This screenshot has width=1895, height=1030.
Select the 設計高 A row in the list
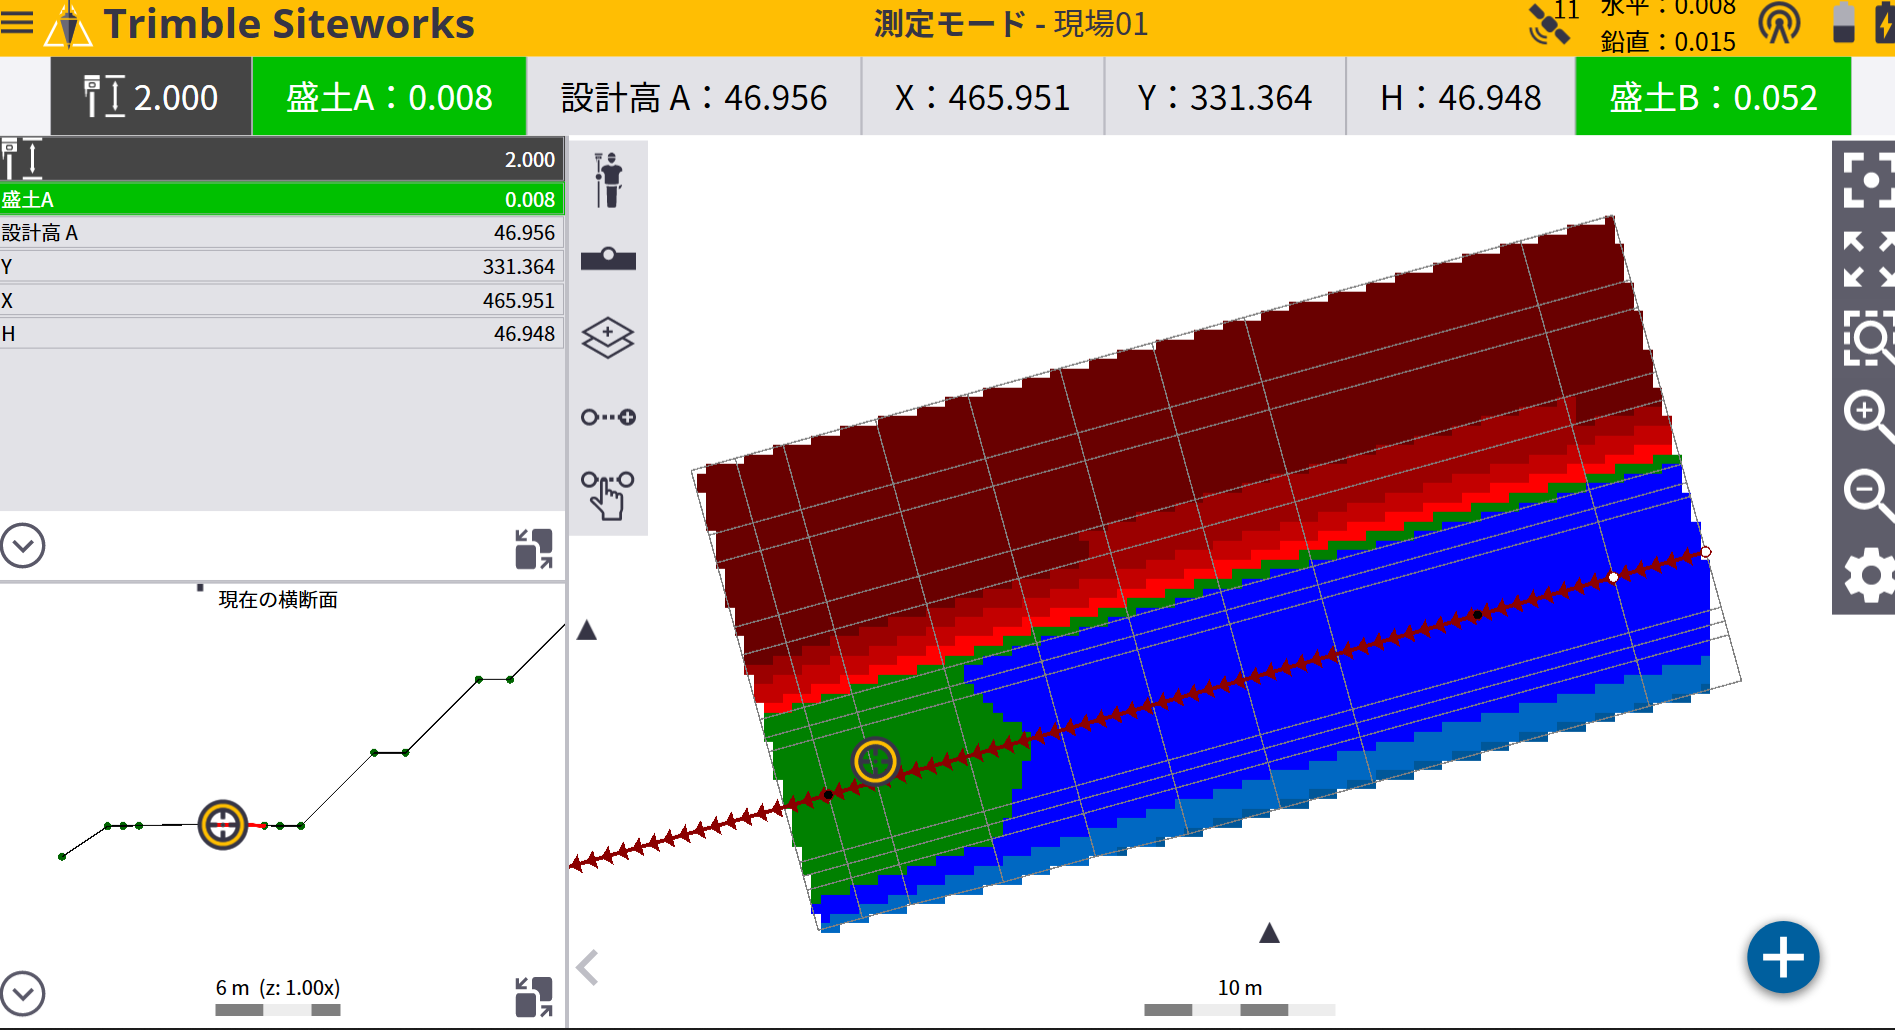(280, 233)
